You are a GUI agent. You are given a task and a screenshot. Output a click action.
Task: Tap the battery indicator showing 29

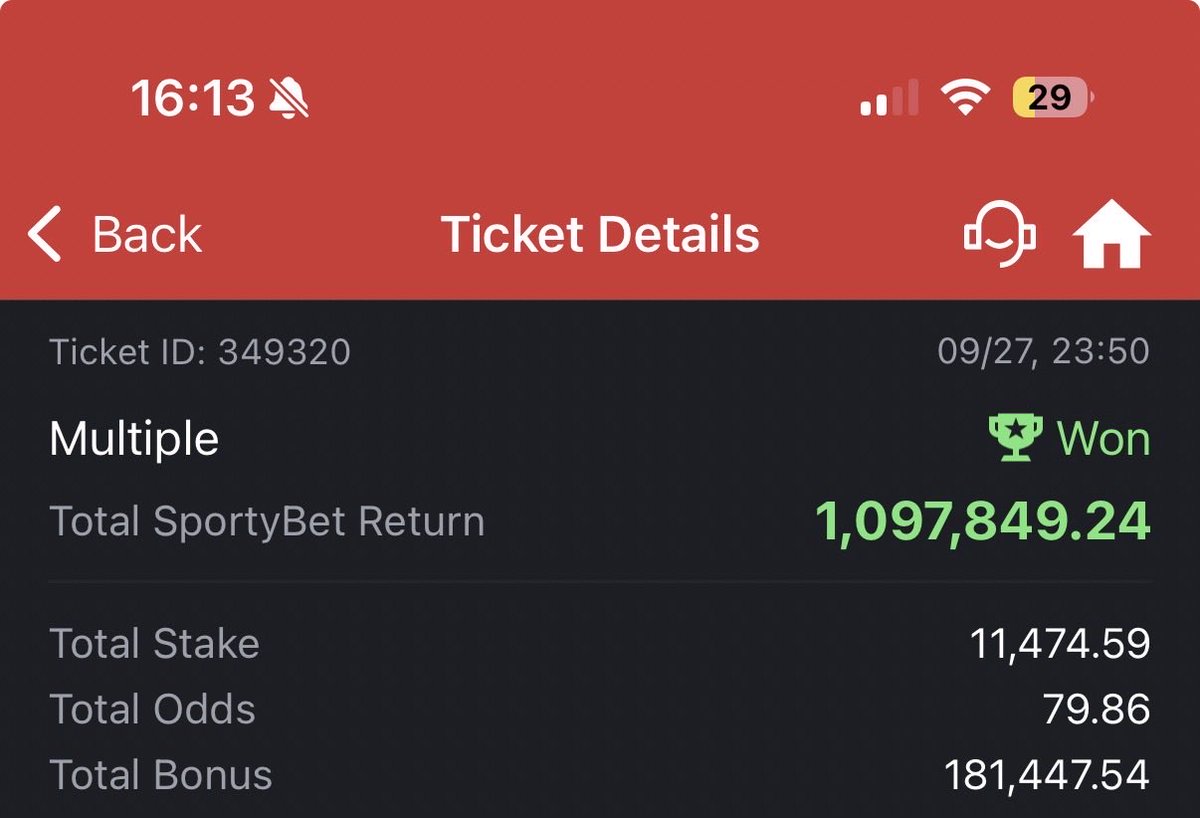(x=1053, y=98)
